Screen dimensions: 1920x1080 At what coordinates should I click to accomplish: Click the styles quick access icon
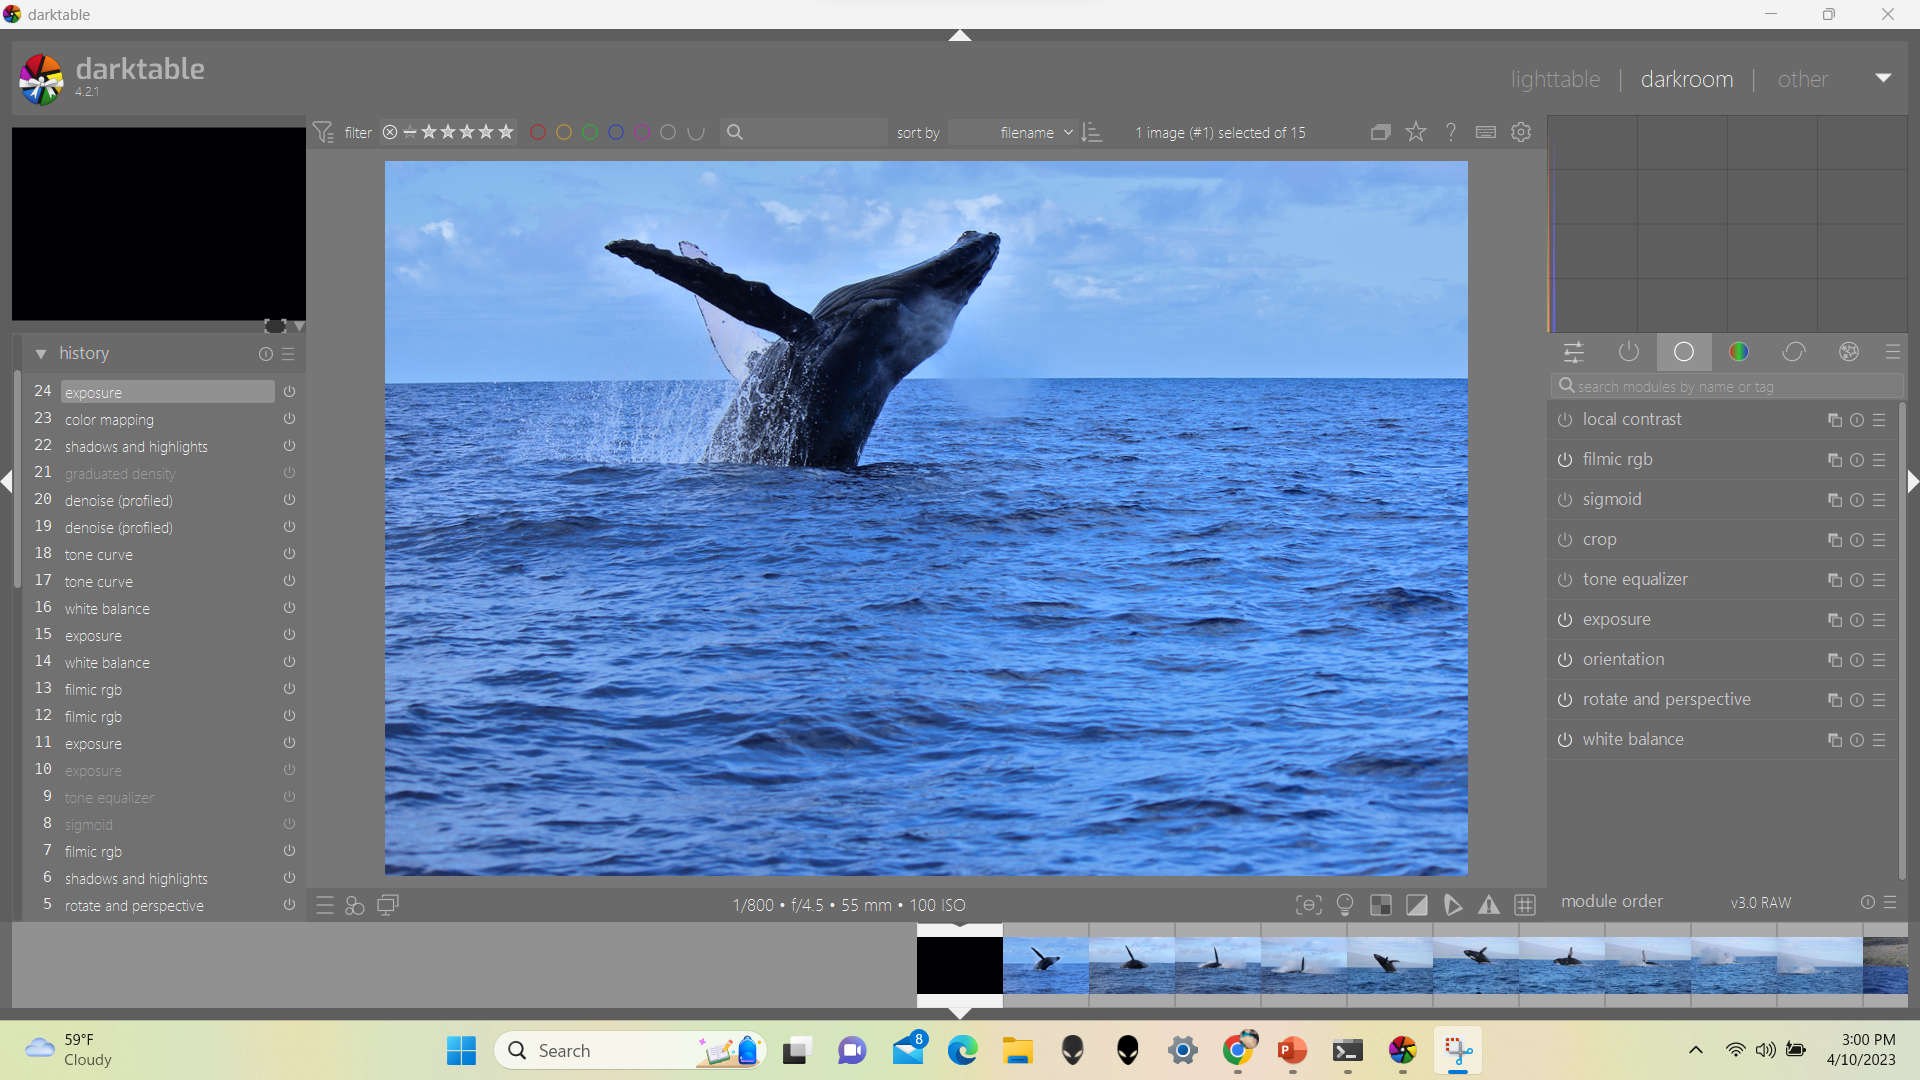coord(355,905)
